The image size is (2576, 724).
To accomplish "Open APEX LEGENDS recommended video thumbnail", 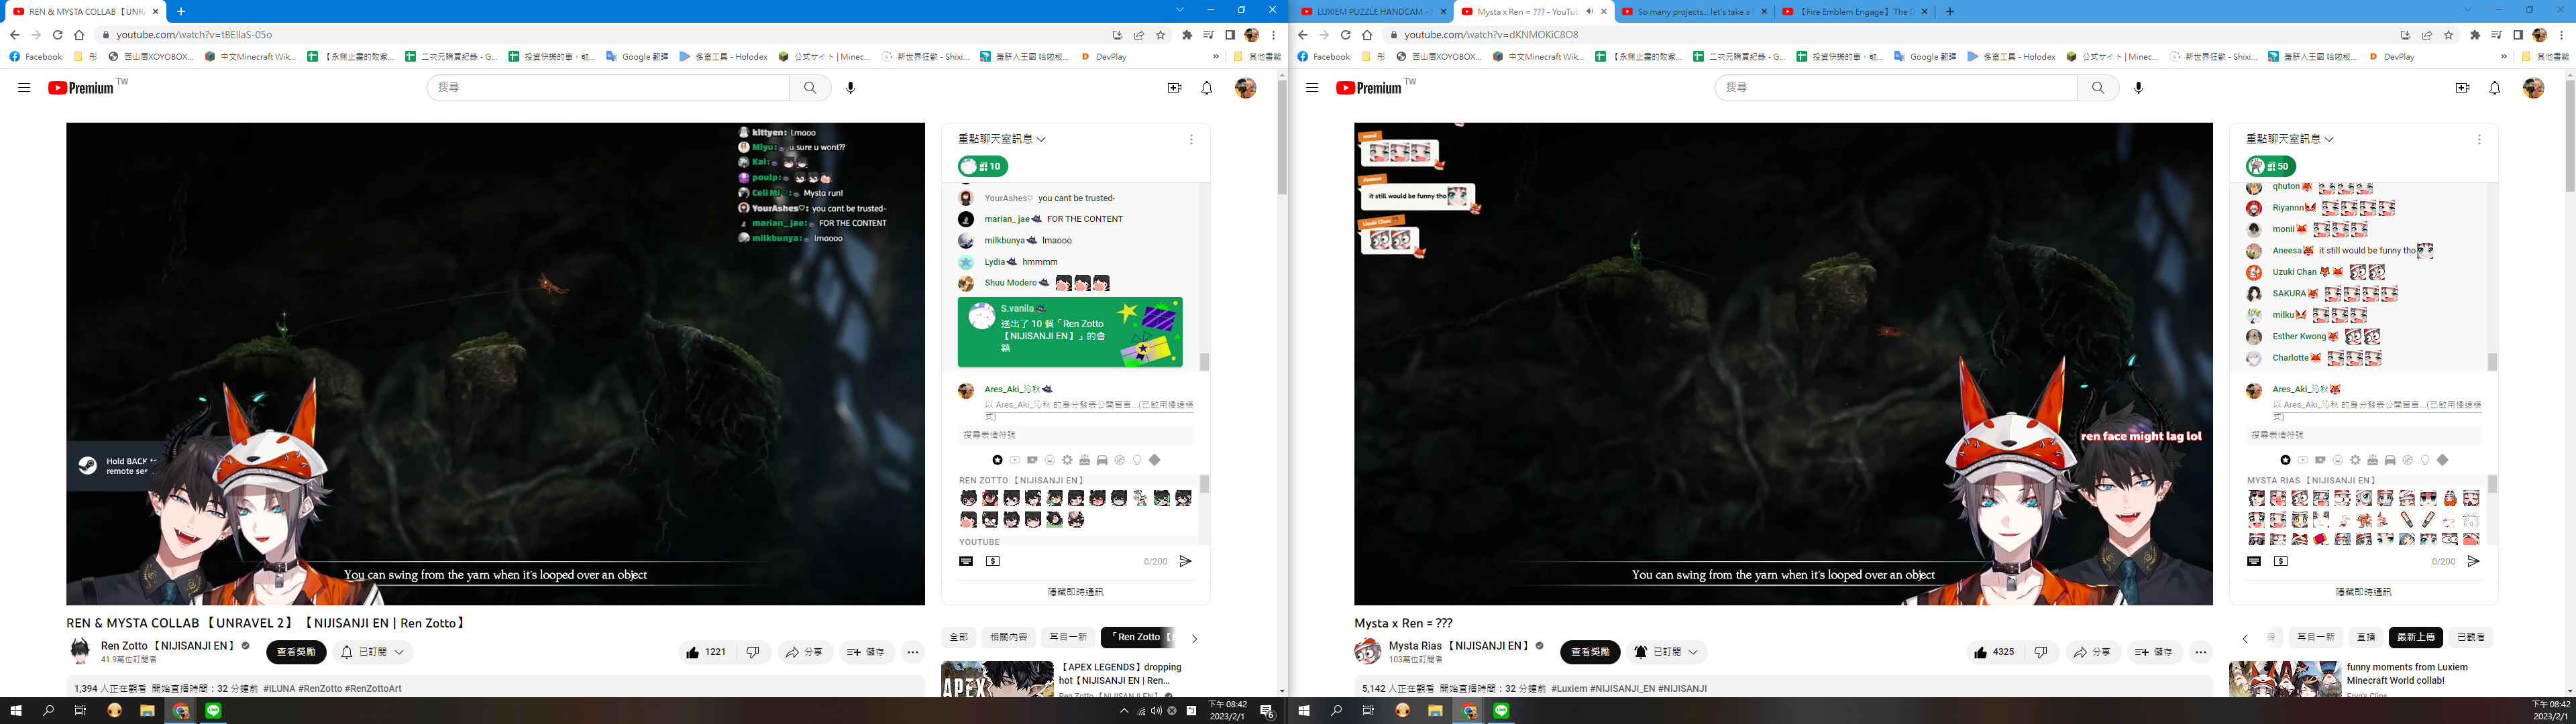I will point(997,679).
